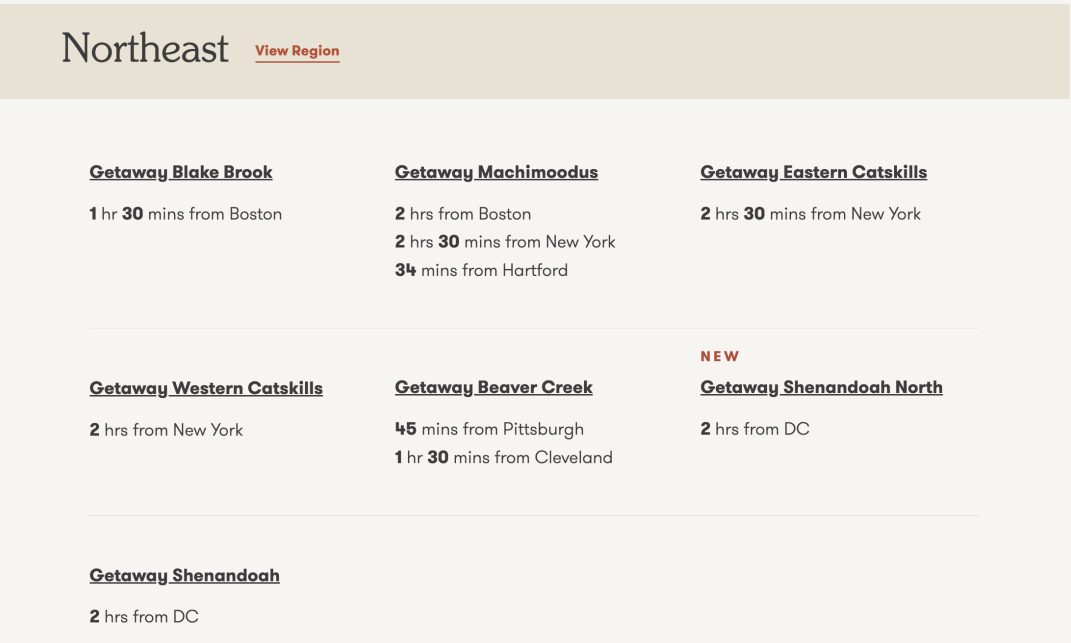The width and height of the screenshot is (1071, 643).
Task: Click the 1 hr 30 mins from Boston text
Action: pyautogui.click(x=186, y=214)
